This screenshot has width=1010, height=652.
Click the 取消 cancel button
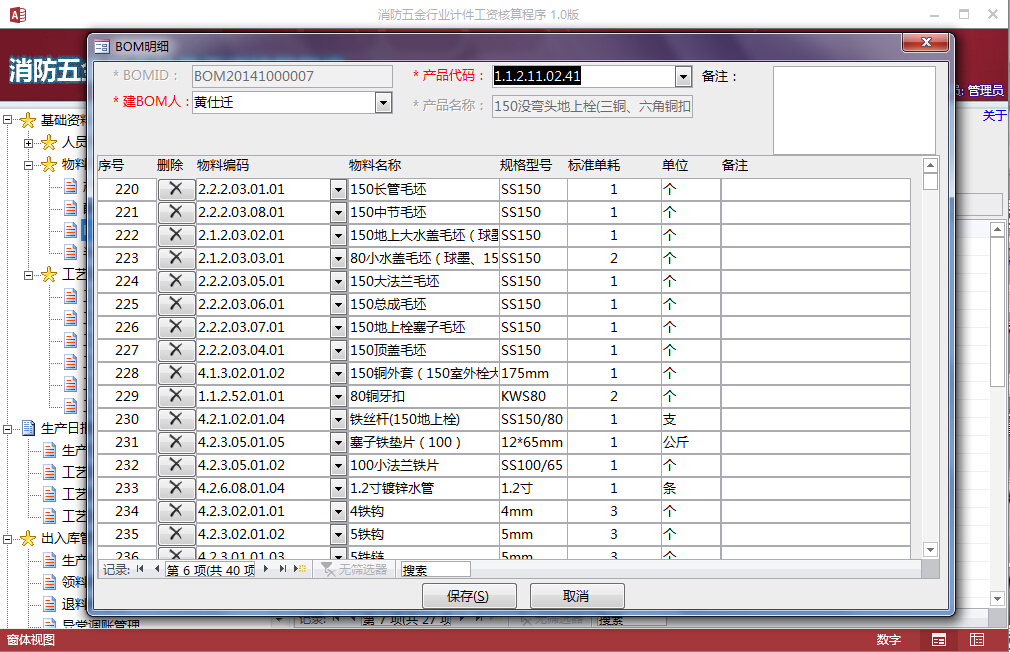coord(576,596)
